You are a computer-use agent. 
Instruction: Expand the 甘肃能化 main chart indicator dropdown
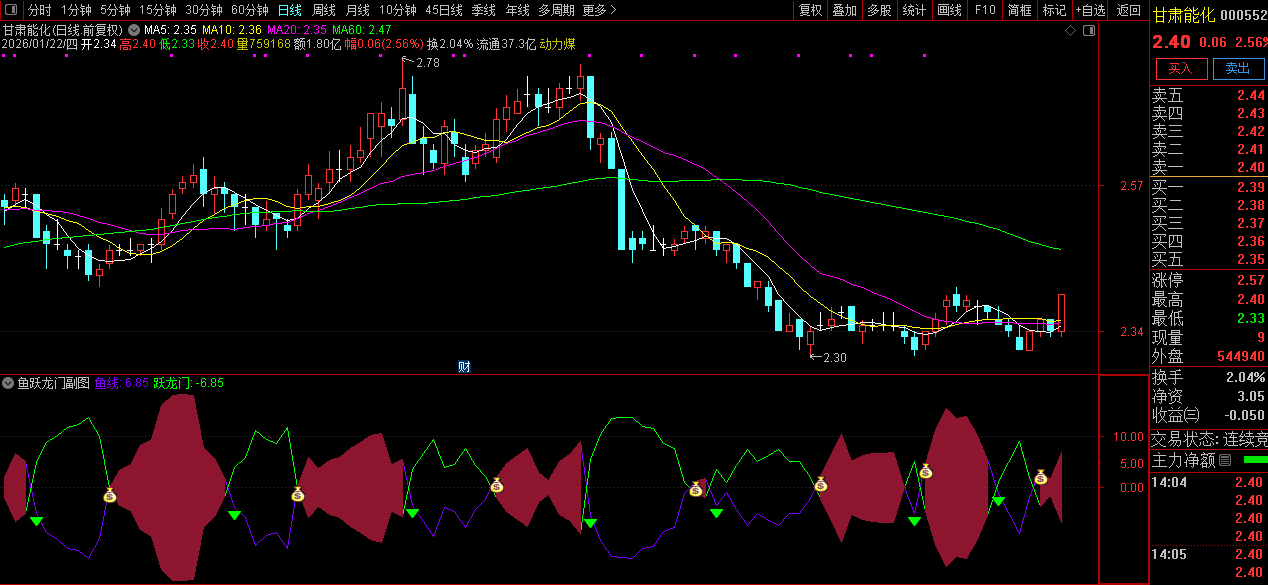point(134,30)
